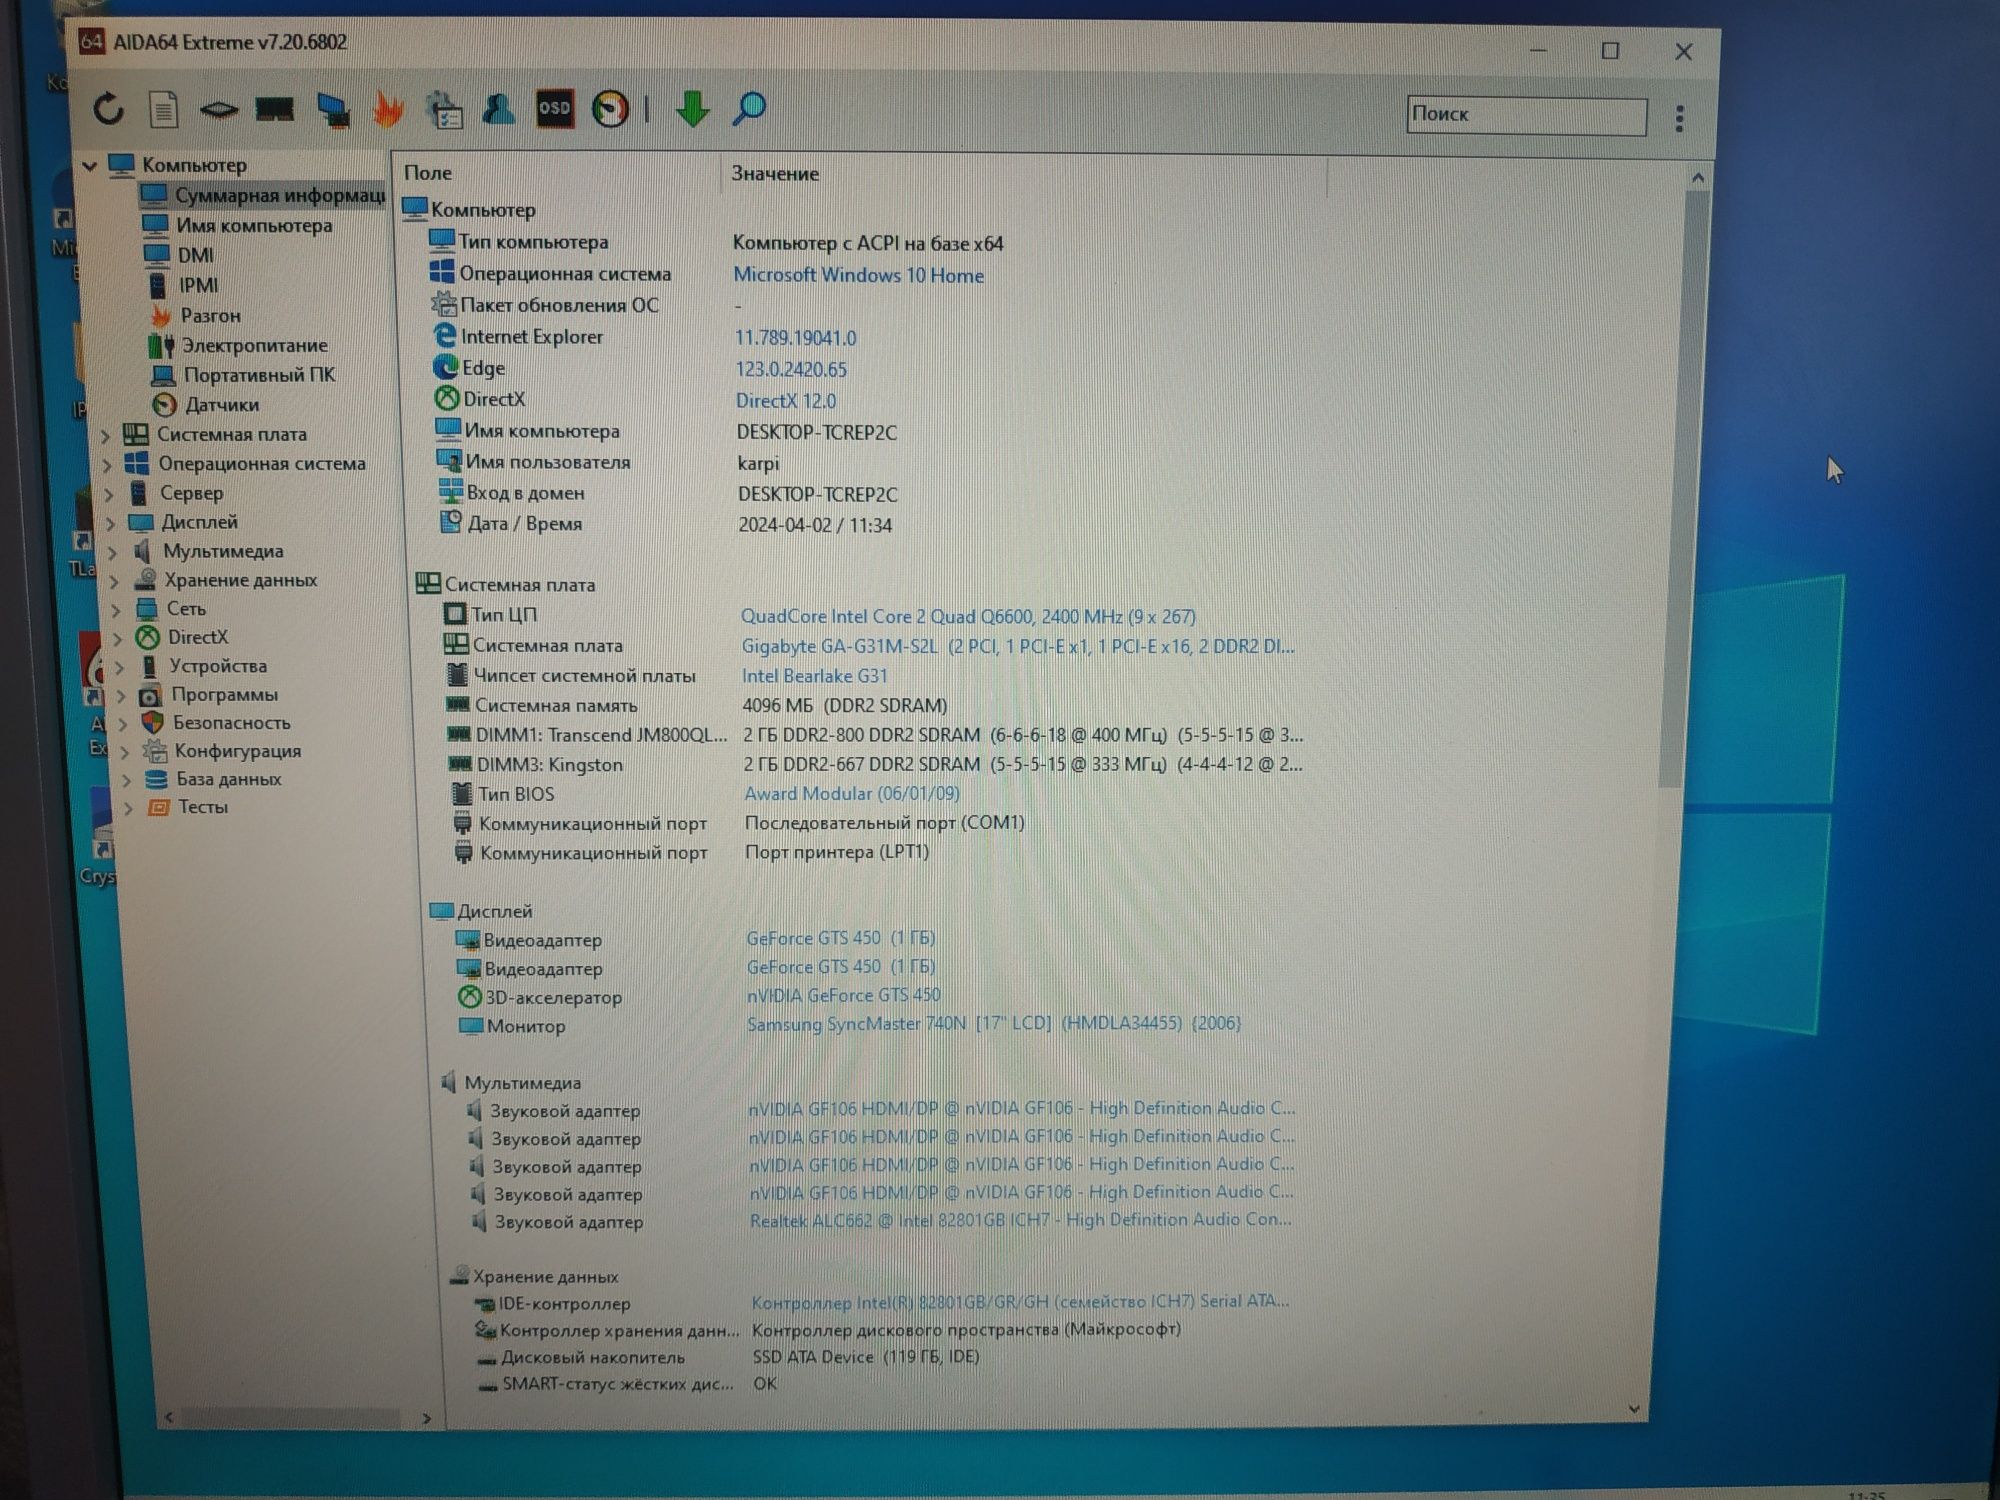This screenshot has height=1500, width=2000.
Task: Click the motherboard chip toolbar icon
Action: coord(218,109)
